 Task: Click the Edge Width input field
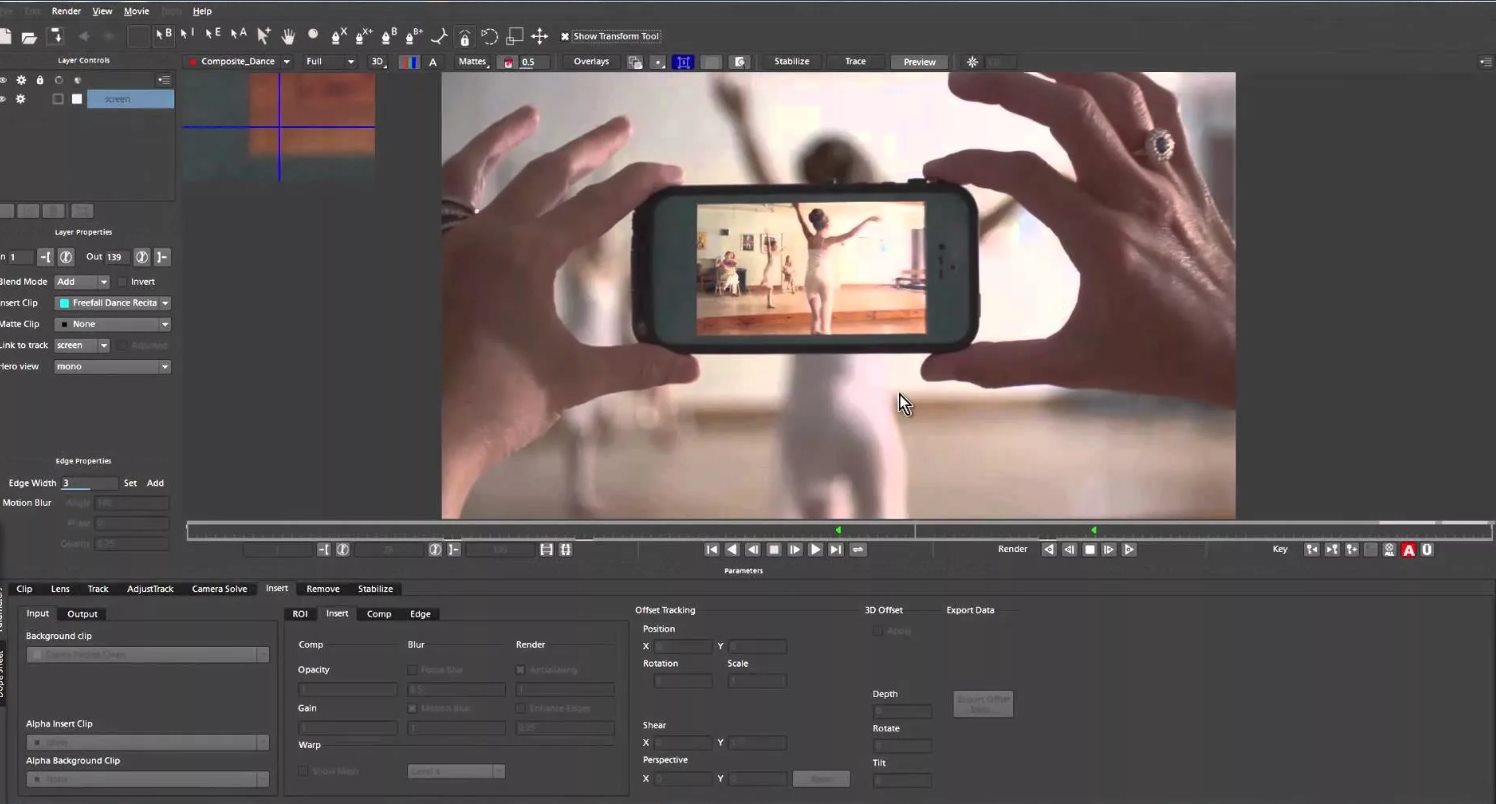(88, 483)
